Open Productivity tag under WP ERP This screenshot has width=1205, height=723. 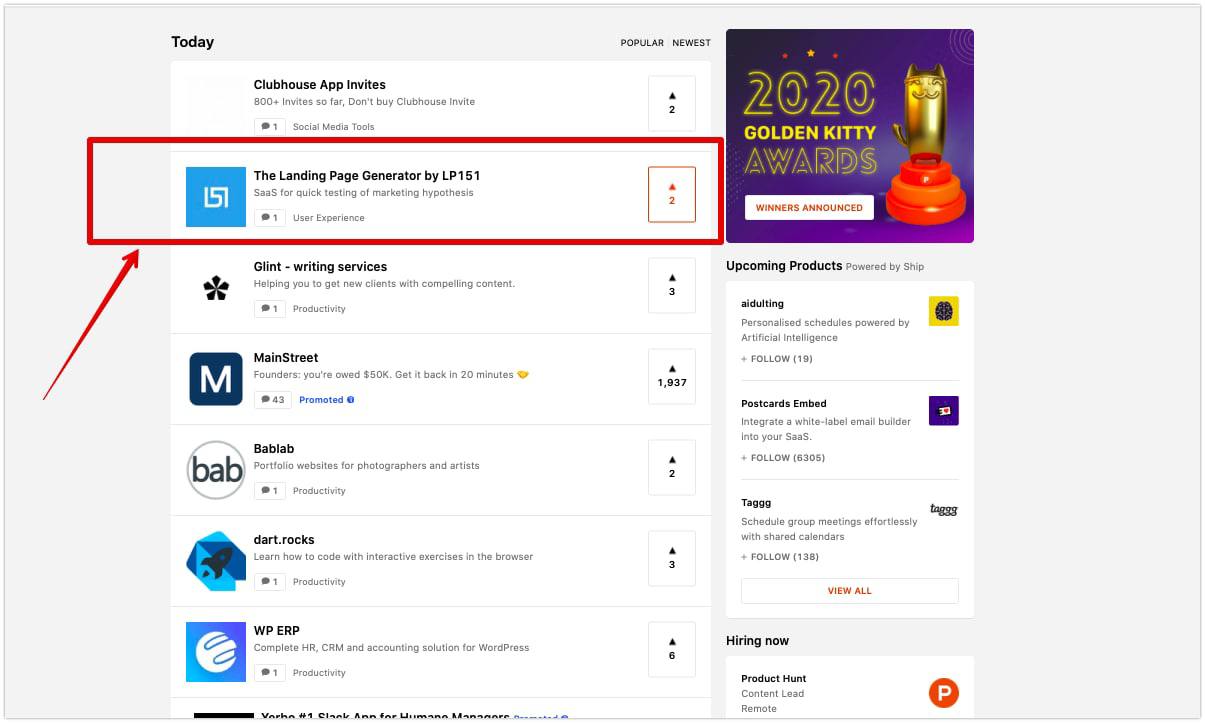(x=319, y=673)
